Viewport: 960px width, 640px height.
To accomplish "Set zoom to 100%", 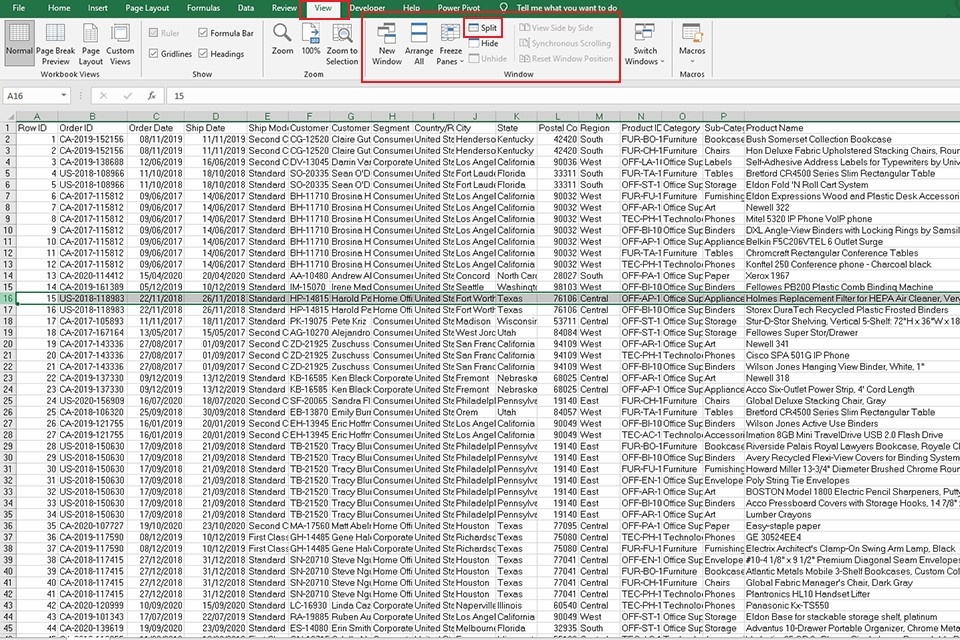I will [311, 40].
